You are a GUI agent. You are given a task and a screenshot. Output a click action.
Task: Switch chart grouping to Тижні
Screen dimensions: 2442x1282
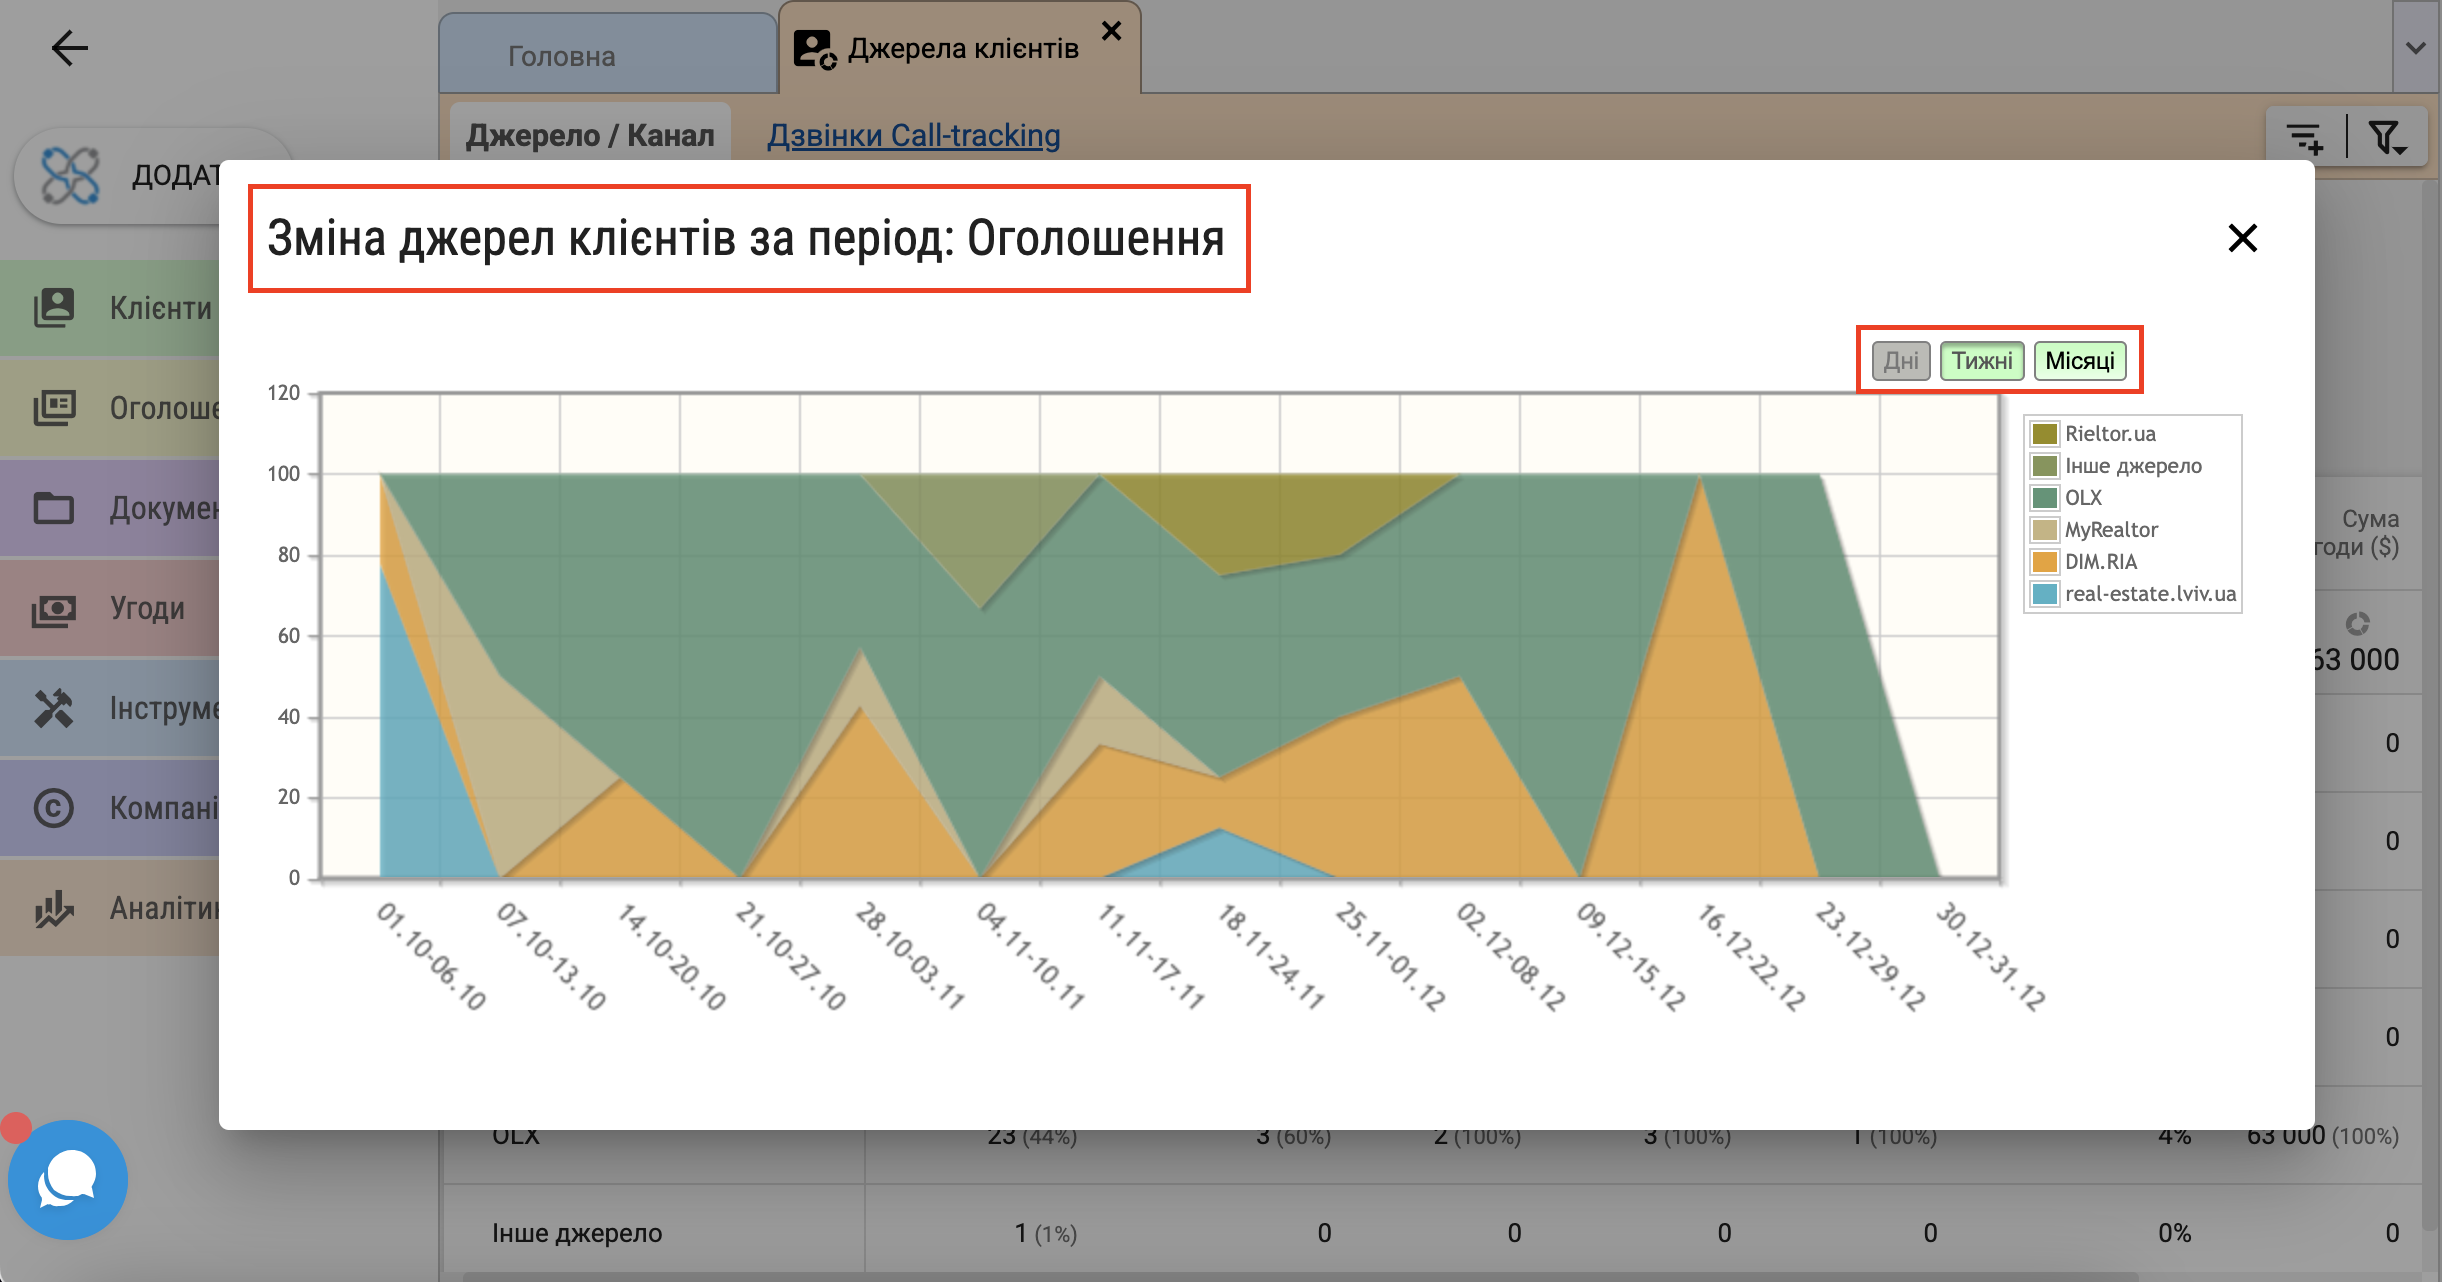[1982, 361]
